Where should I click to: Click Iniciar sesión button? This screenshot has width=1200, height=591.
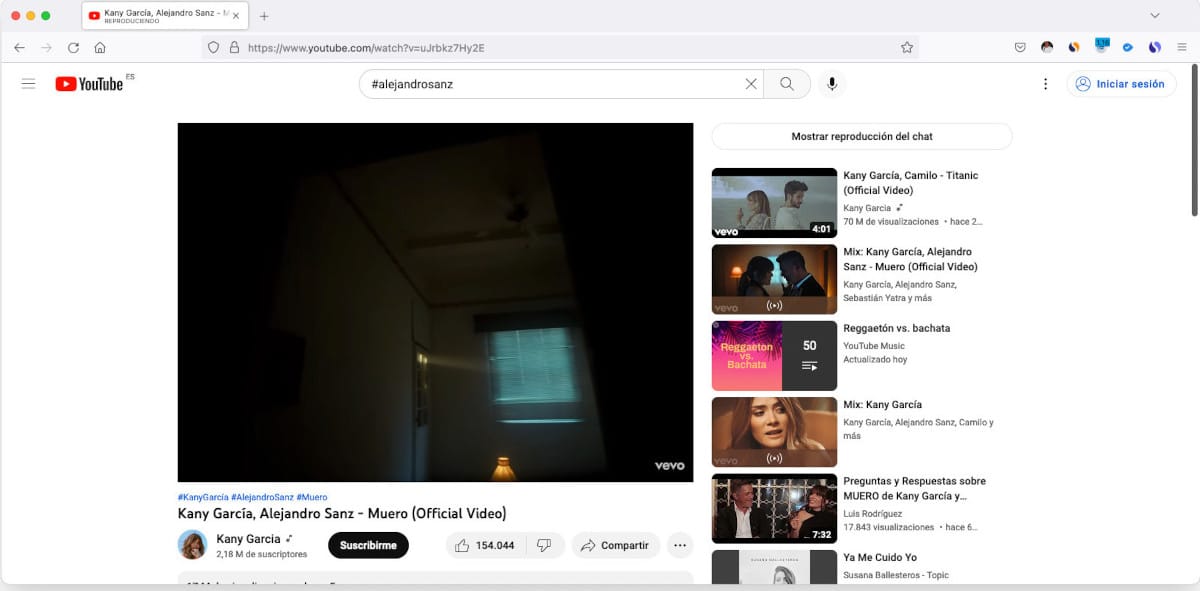(1120, 84)
